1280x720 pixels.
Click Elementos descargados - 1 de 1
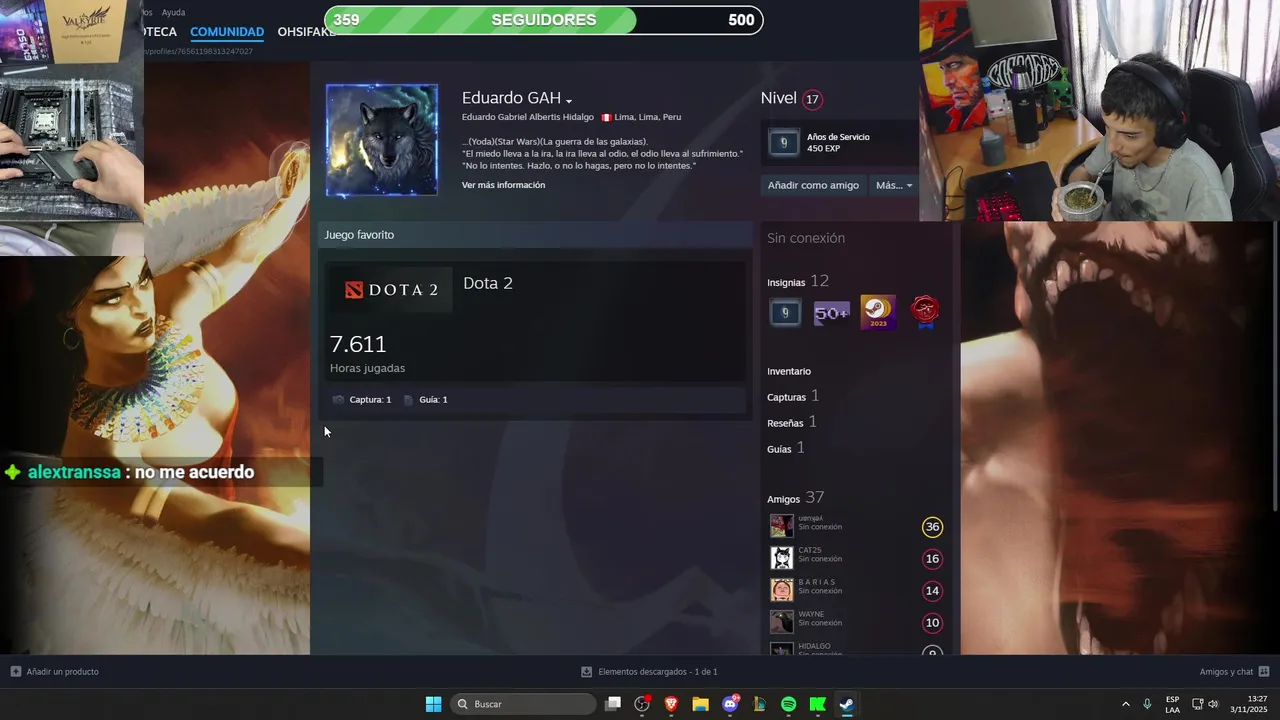click(658, 672)
